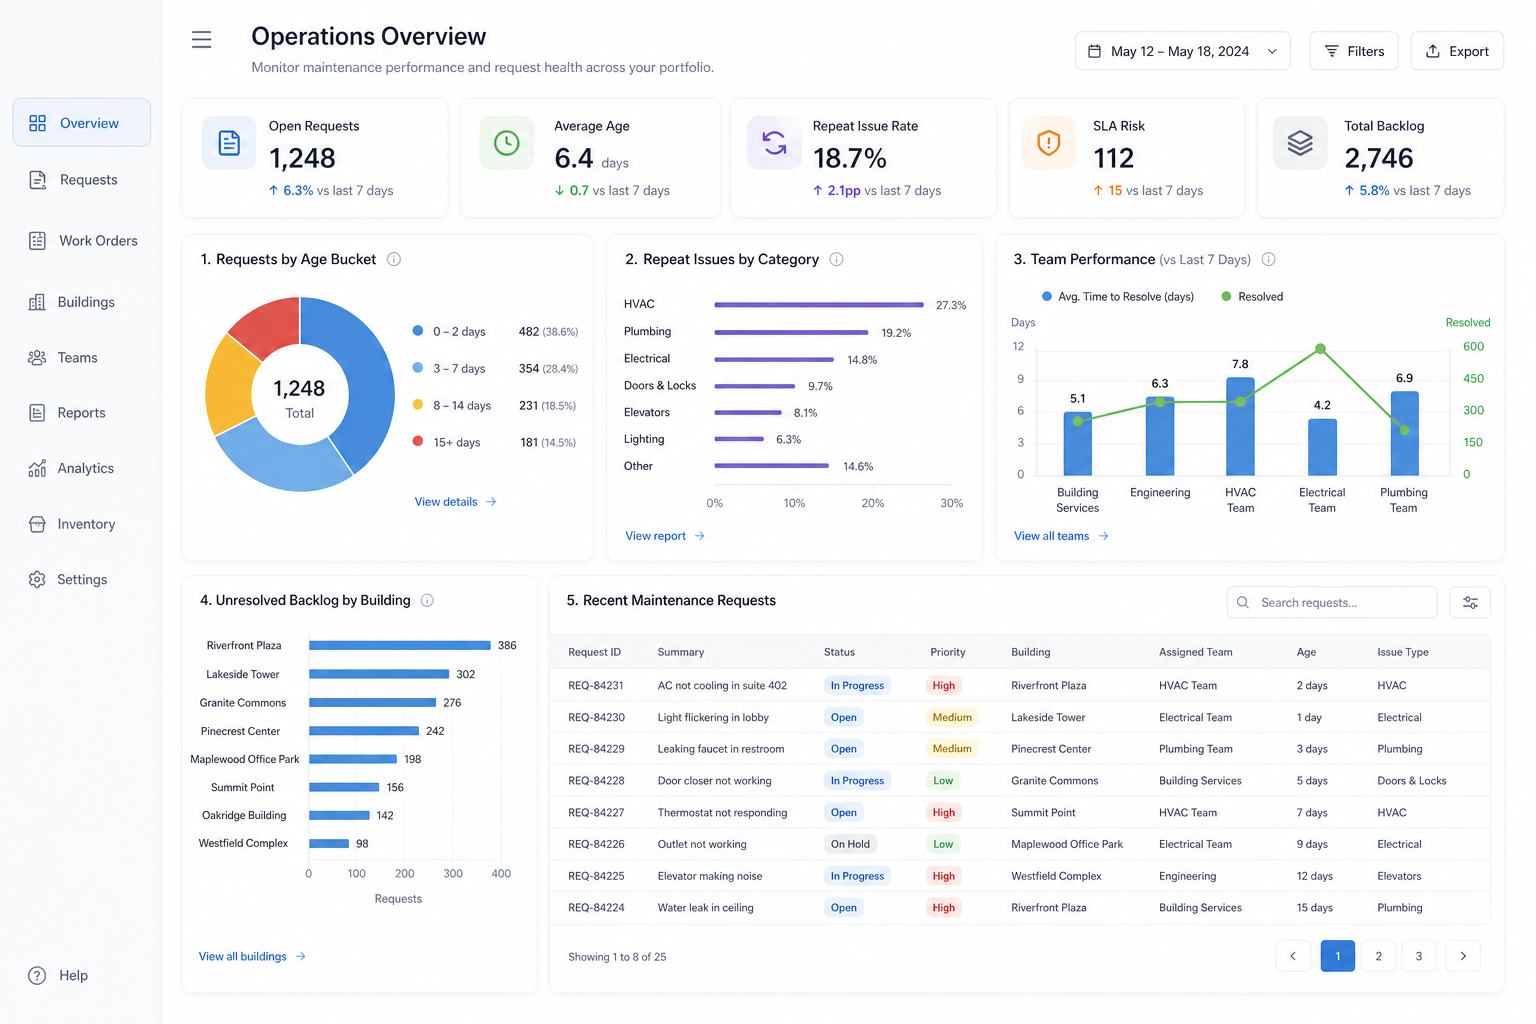Click the Inventory box icon in sidebar
The image size is (1536, 1024).
(37, 524)
